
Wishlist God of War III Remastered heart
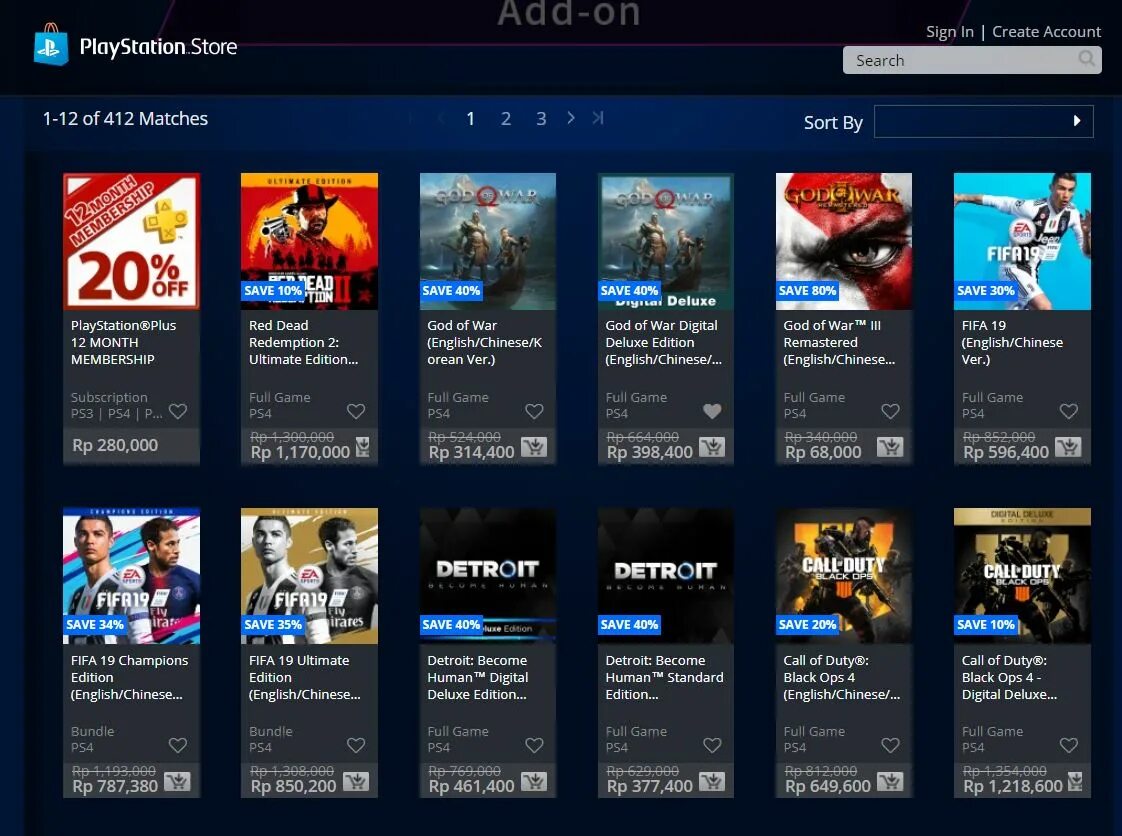[890, 411]
